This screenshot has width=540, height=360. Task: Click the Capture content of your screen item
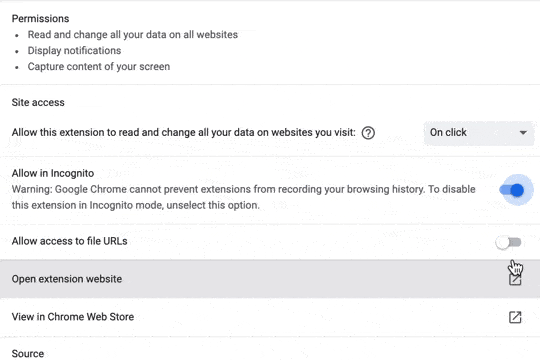pos(99,66)
